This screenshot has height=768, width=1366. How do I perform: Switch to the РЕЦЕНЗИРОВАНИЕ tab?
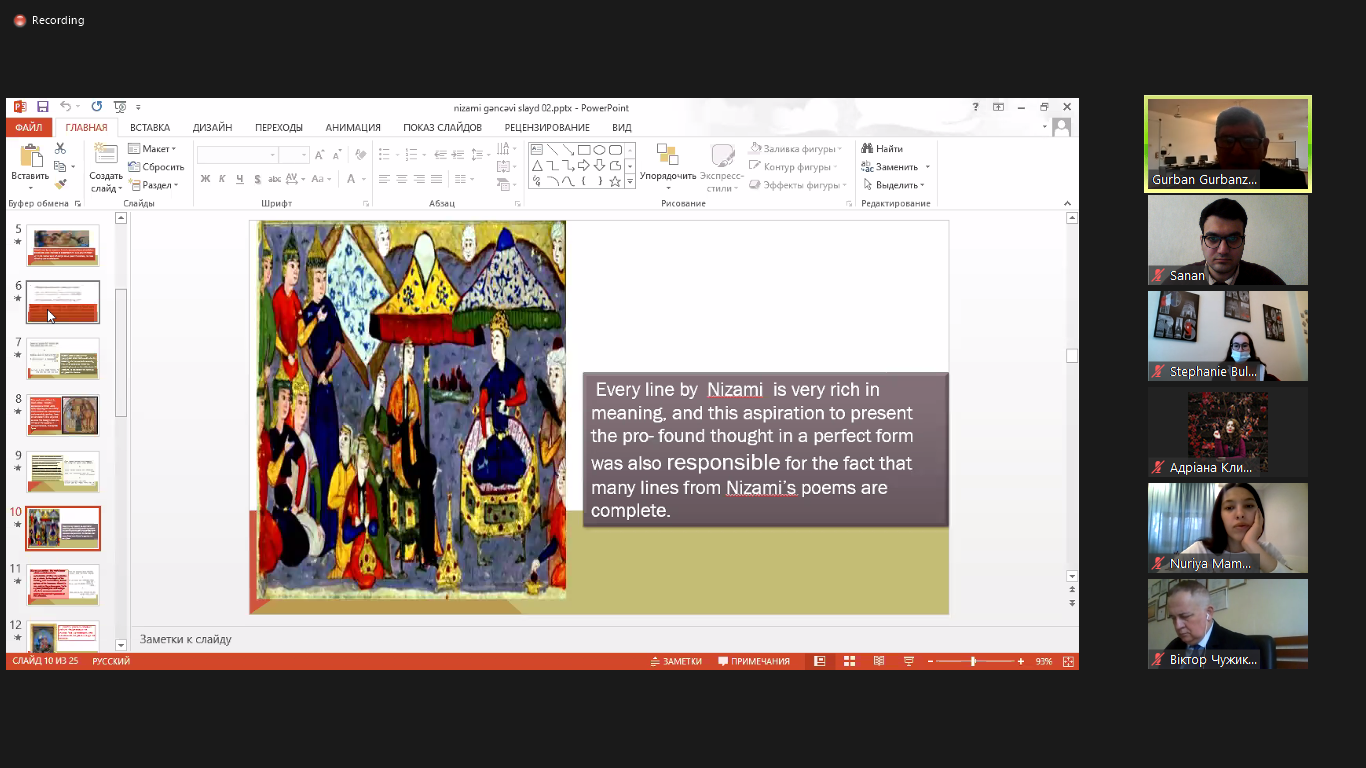coord(547,128)
